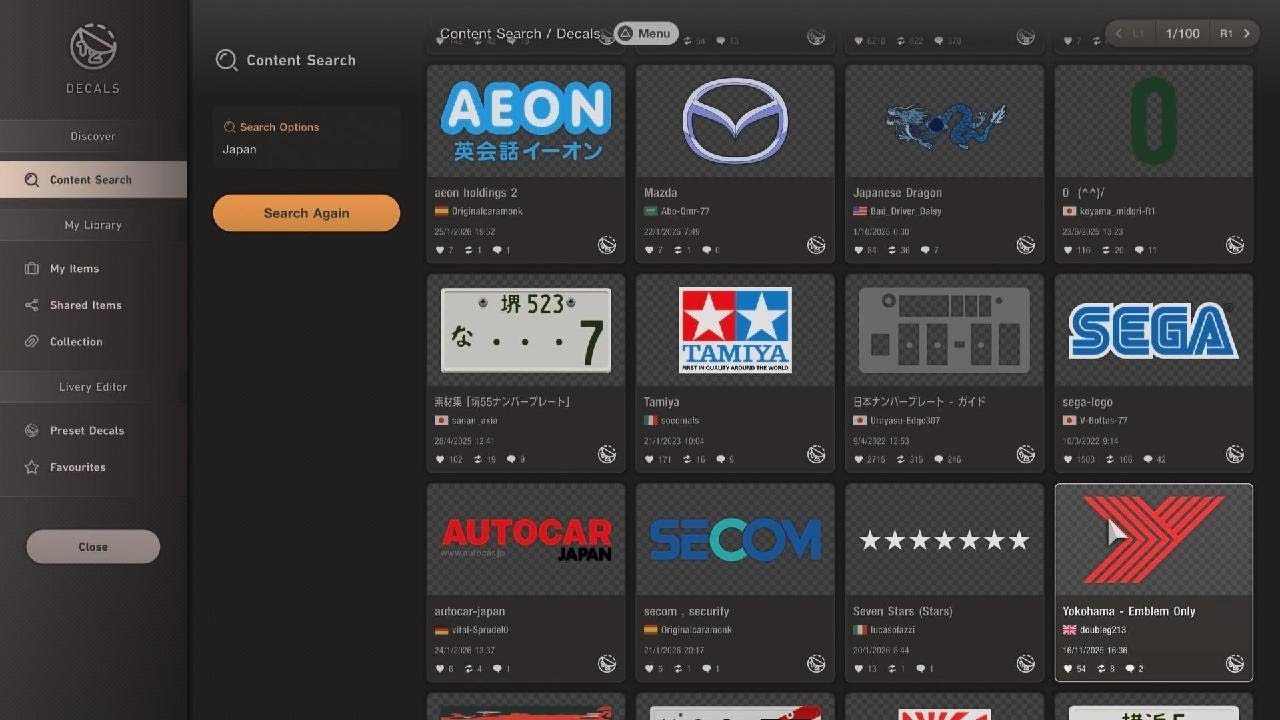The height and width of the screenshot is (720, 1280).
Task: Click the heart icon on Japanese Dragon card
Action: 859,250
